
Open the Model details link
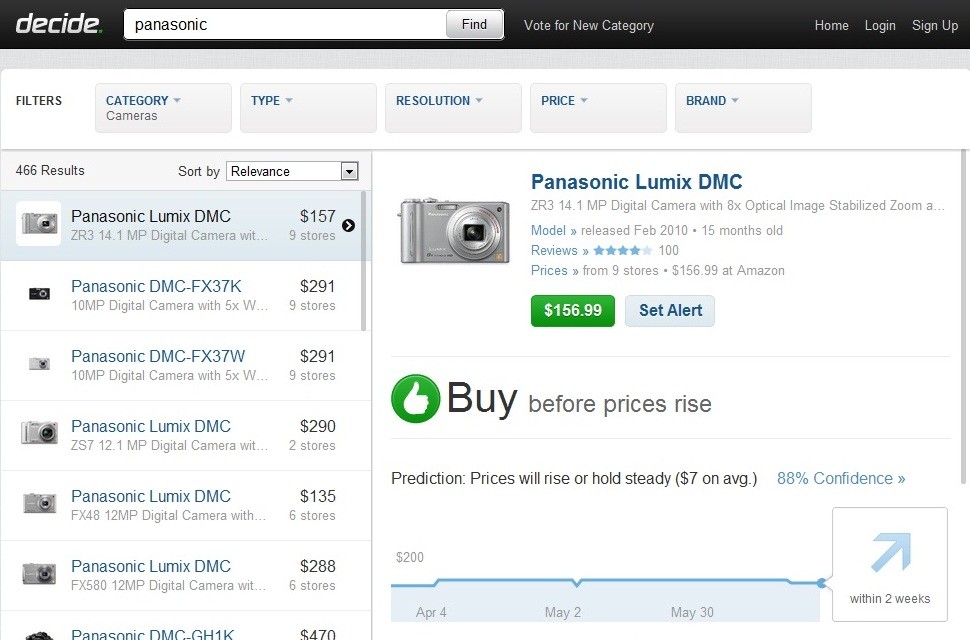[554, 231]
